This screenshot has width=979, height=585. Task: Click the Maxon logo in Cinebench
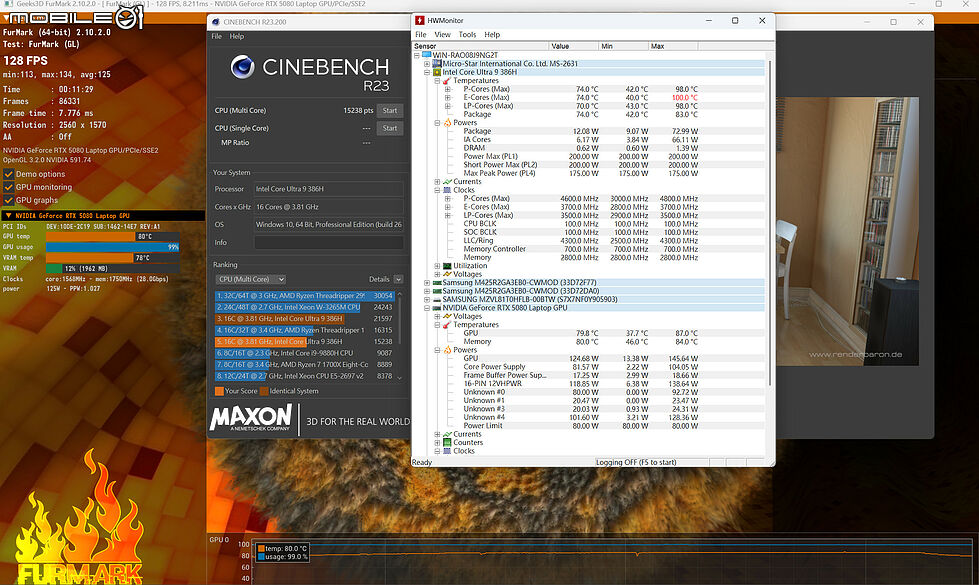(x=251, y=417)
